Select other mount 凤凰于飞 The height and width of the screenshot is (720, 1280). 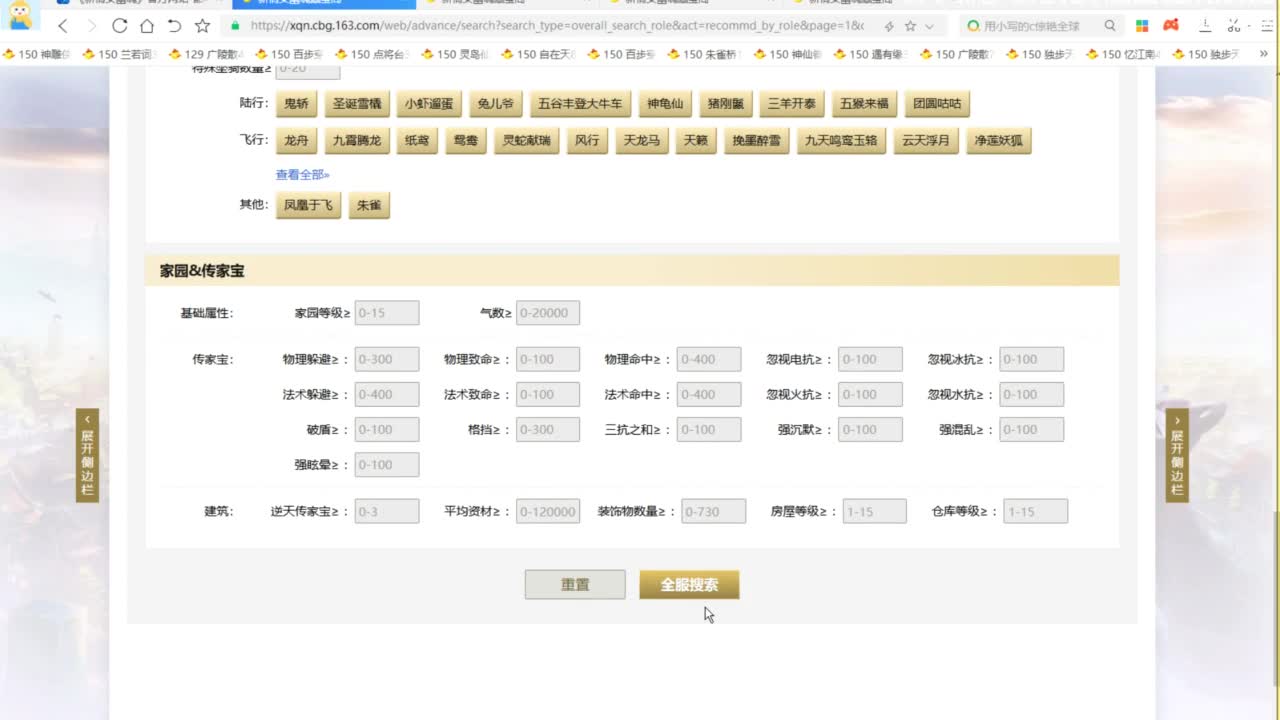coord(308,206)
